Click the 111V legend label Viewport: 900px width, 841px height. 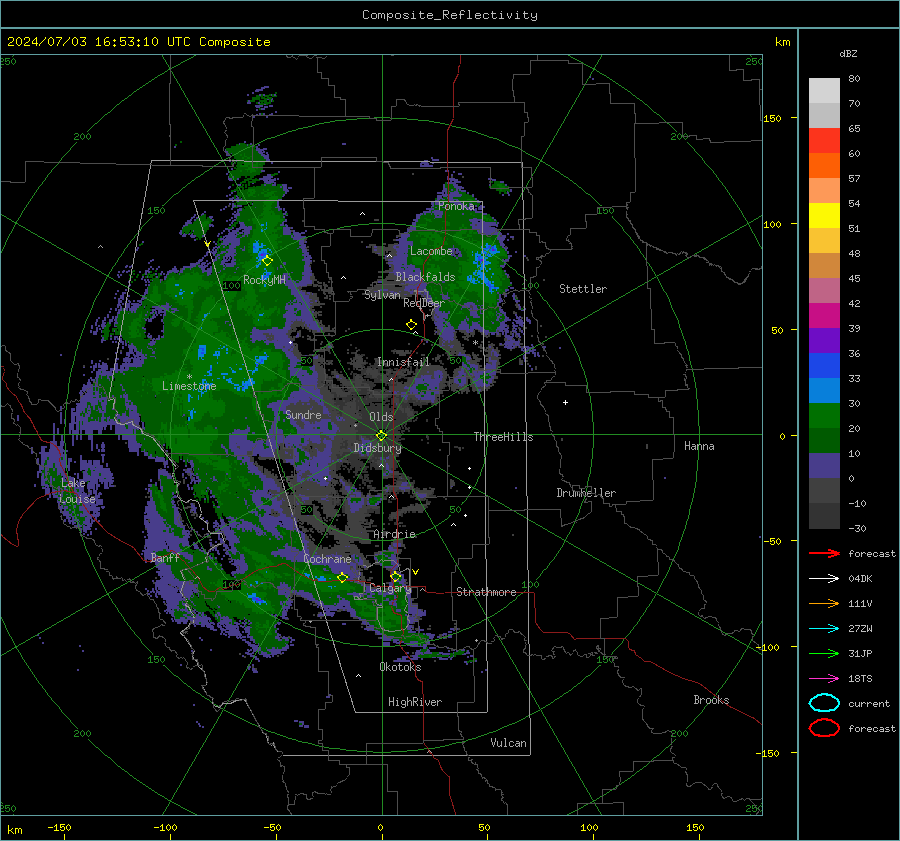pyautogui.click(x=860, y=603)
